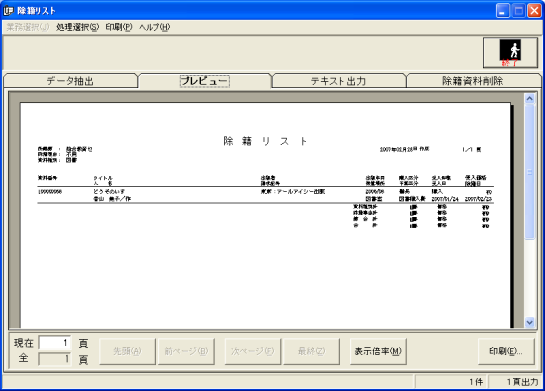Open the ヘルプ(H) menu

tap(155, 27)
